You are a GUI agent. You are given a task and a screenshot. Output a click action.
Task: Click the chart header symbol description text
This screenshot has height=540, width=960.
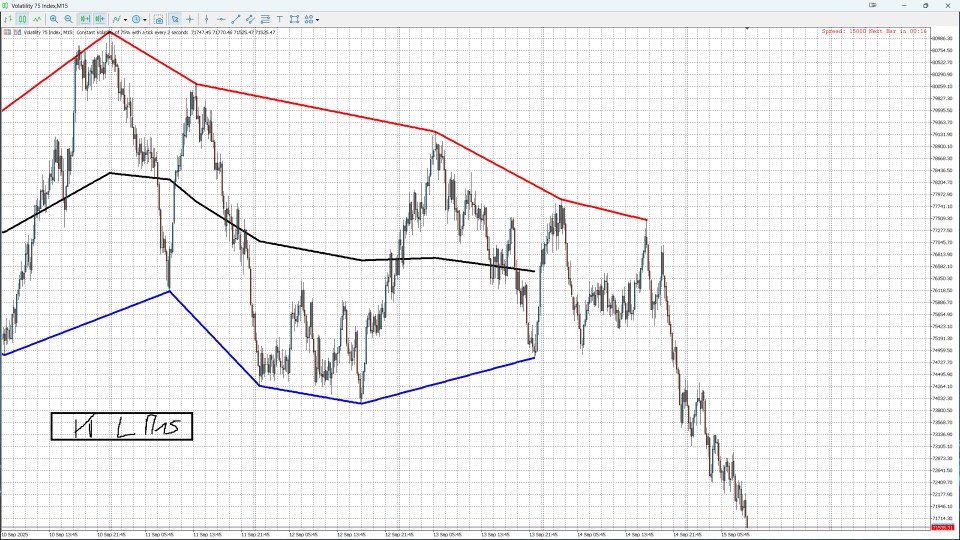click(149, 32)
